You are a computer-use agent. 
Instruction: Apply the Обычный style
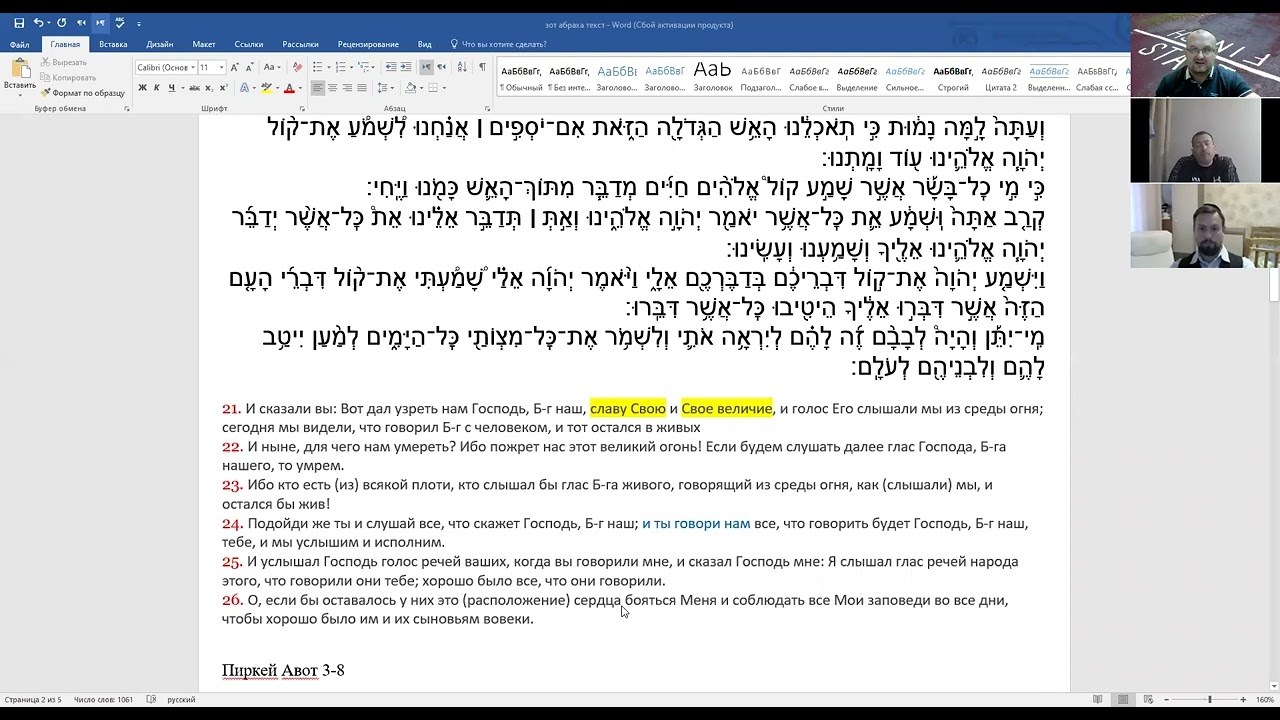pyautogui.click(x=521, y=78)
